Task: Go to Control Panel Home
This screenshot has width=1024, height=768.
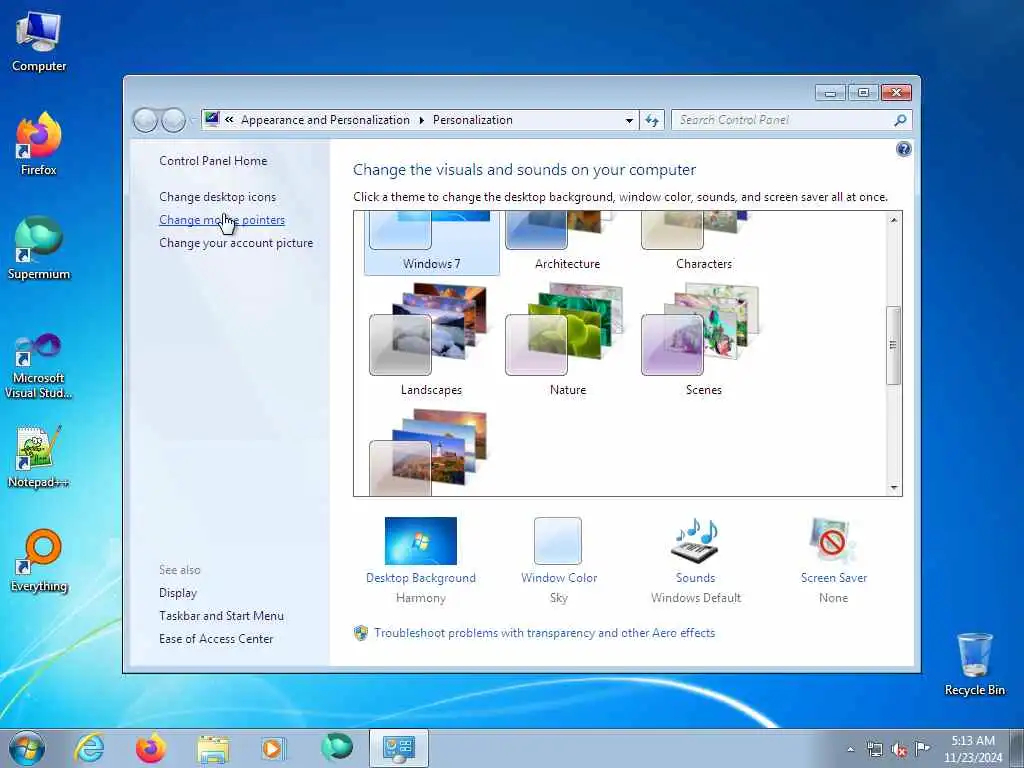Action: point(213,161)
